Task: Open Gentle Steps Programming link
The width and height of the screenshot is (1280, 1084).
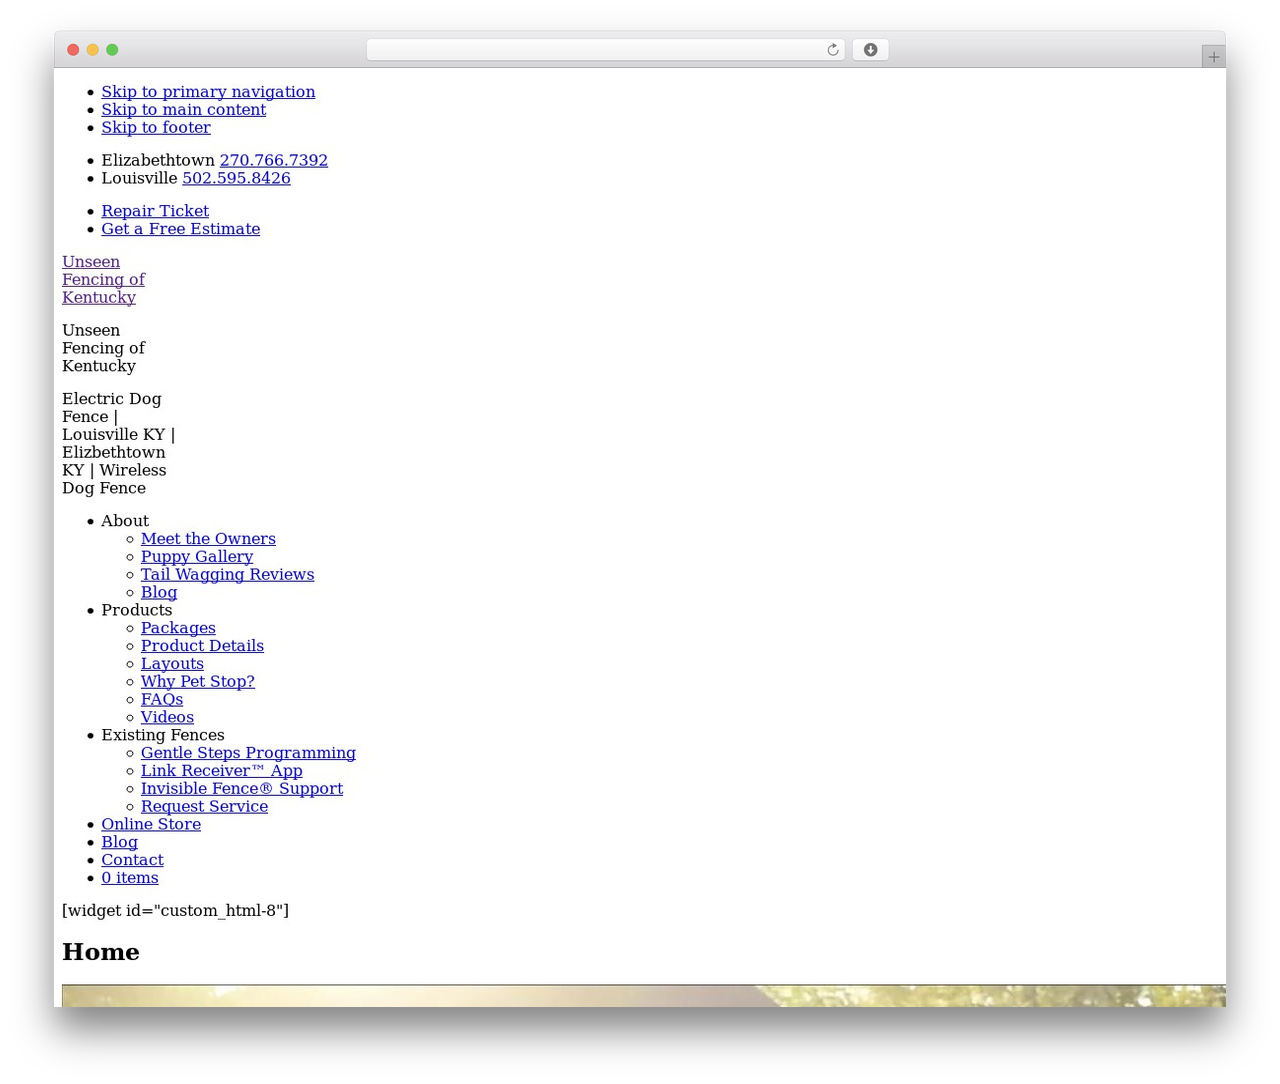Action: tap(248, 754)
